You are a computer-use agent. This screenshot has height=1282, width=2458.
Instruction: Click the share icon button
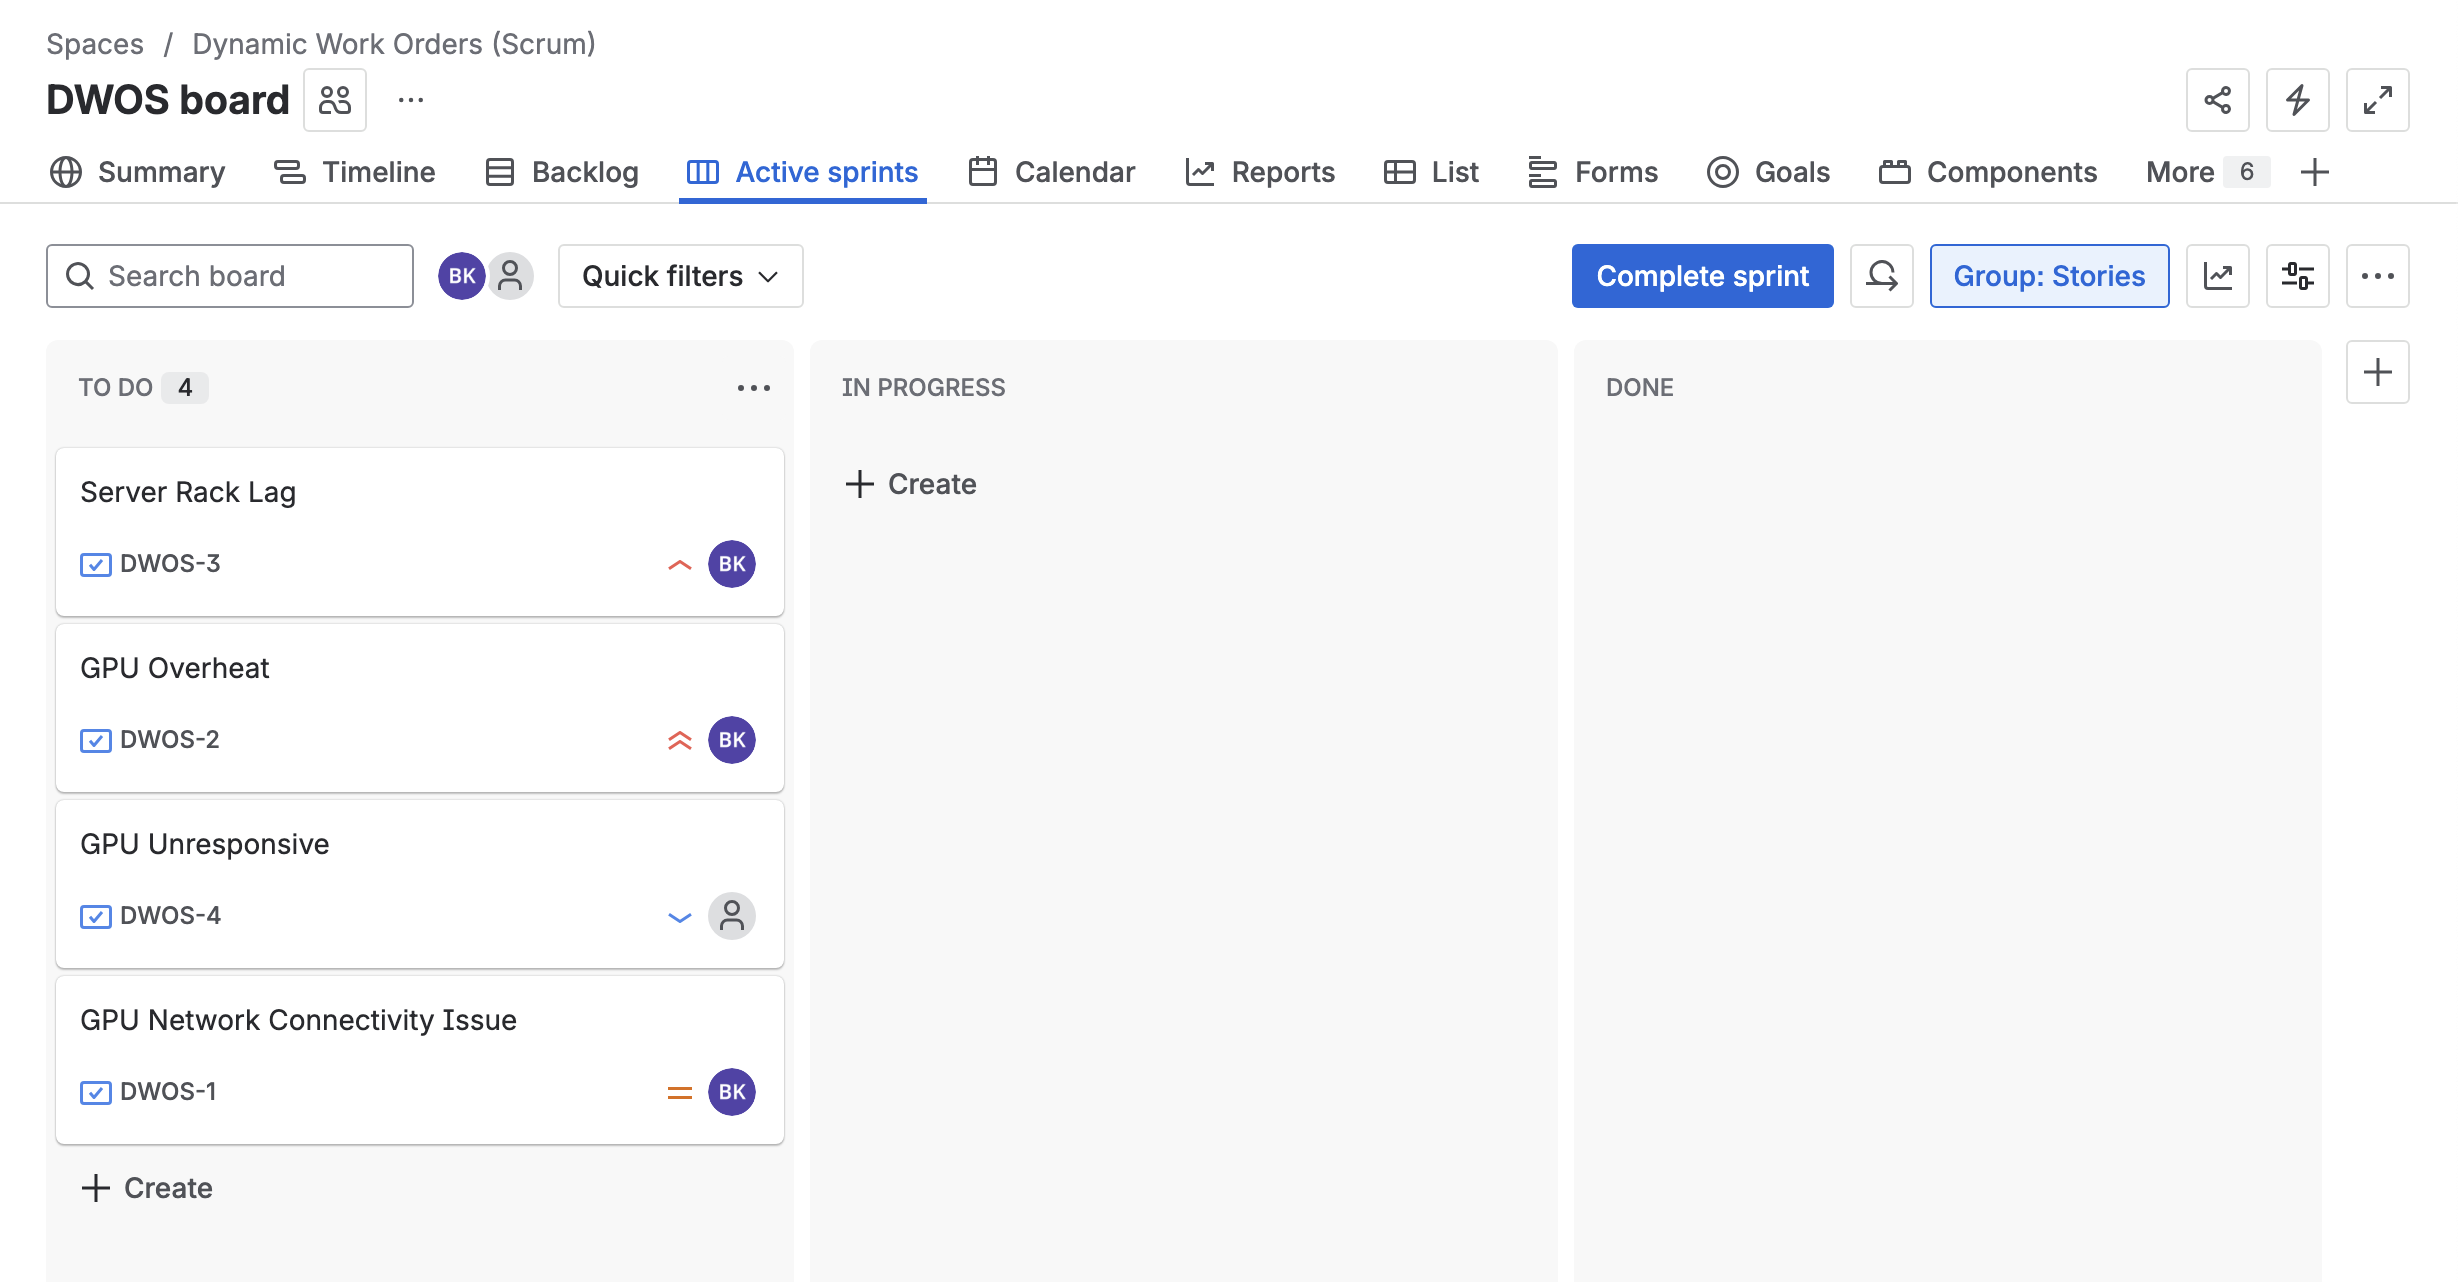(x=2217, y=100)
